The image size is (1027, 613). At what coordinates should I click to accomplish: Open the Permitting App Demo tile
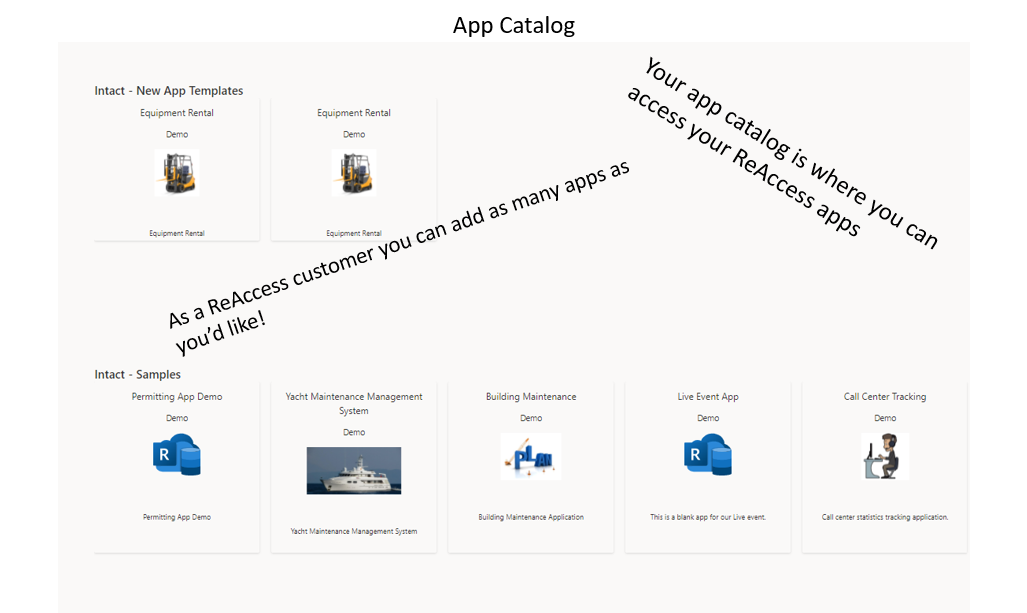click(x=177, y=465)
